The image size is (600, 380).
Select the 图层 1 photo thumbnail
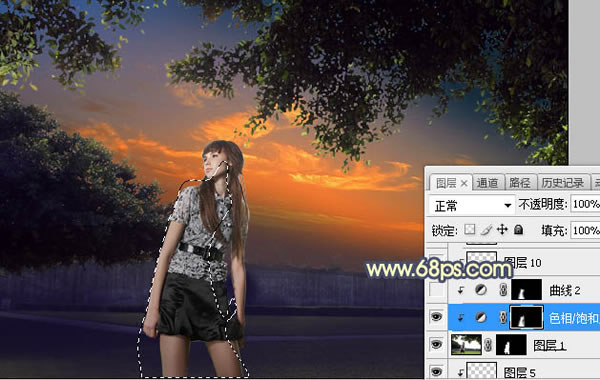point(466,344)
